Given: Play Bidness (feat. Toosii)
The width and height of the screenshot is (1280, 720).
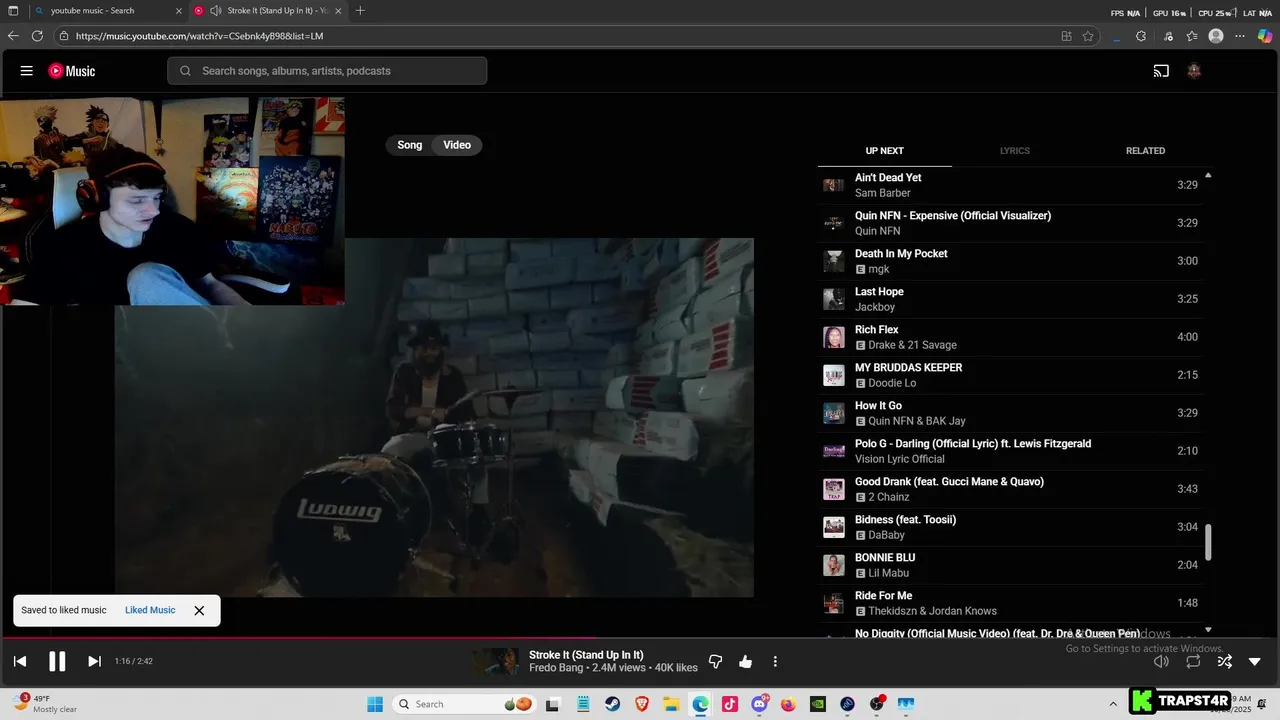Looking at the screenshot, I should [x=1010, y=527].
